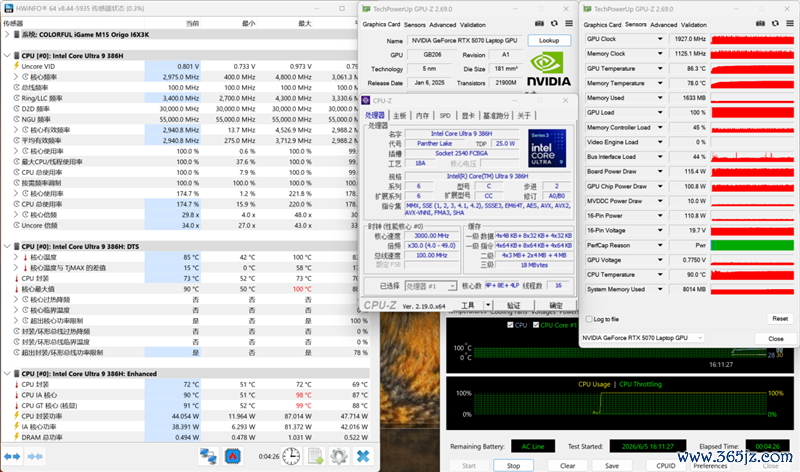Click 验证 button in CPU-Z
Screen dimensions: 800x472
(513, 305)
